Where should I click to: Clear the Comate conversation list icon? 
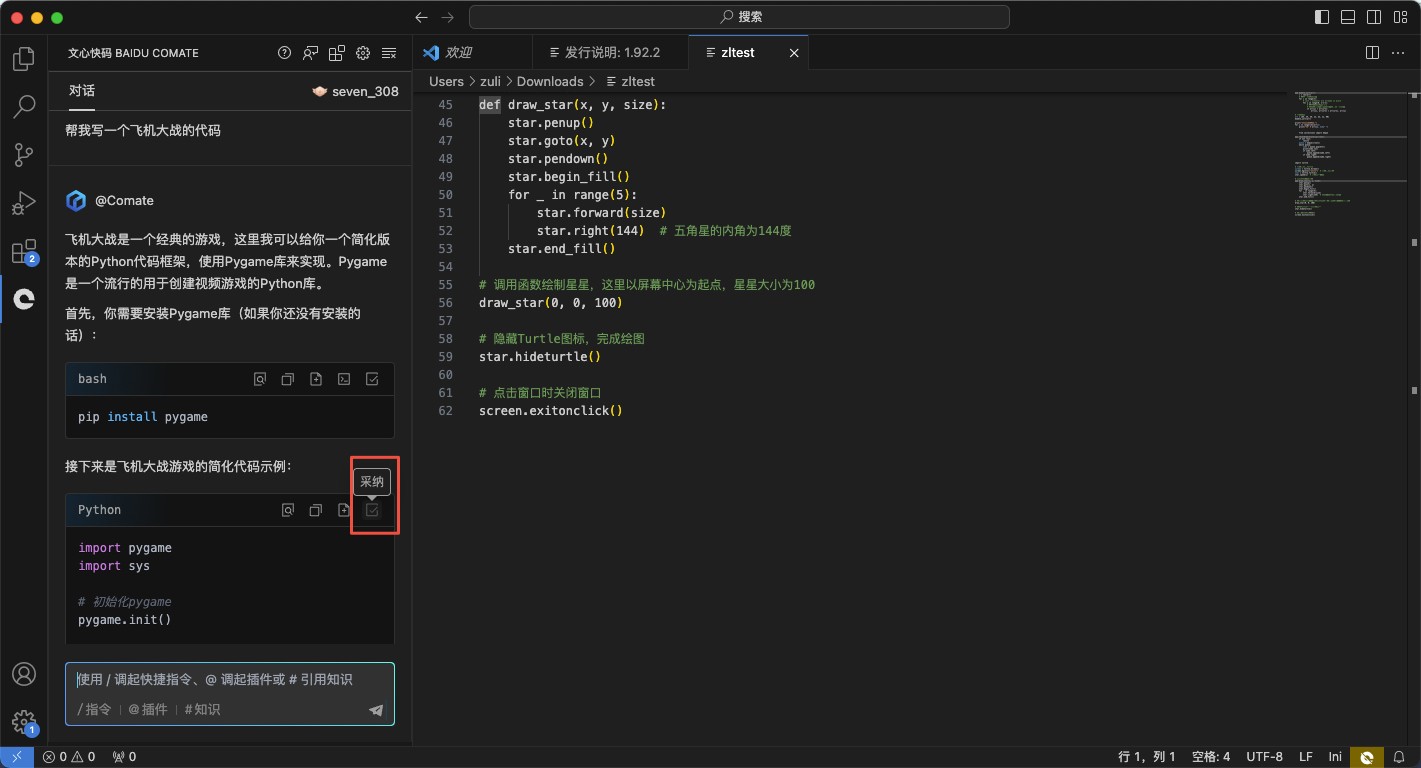[x=389, y=53]
